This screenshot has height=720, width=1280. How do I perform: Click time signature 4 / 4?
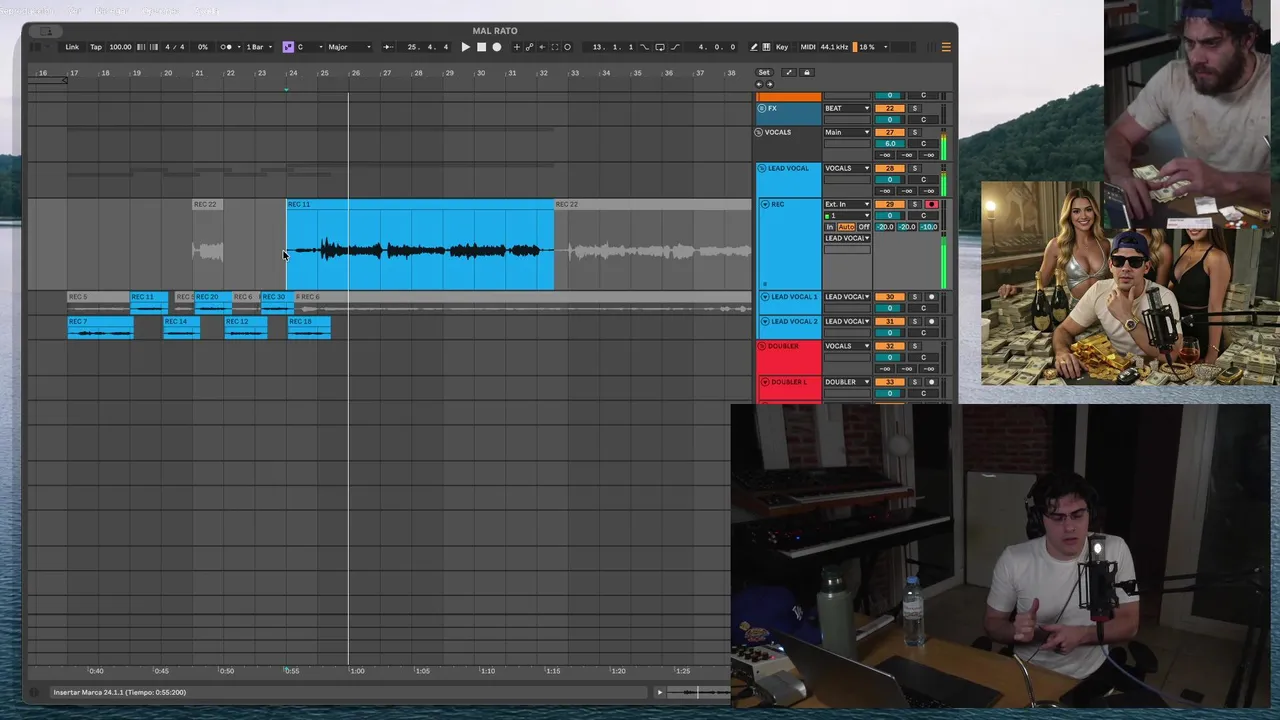tap(174, 47)
